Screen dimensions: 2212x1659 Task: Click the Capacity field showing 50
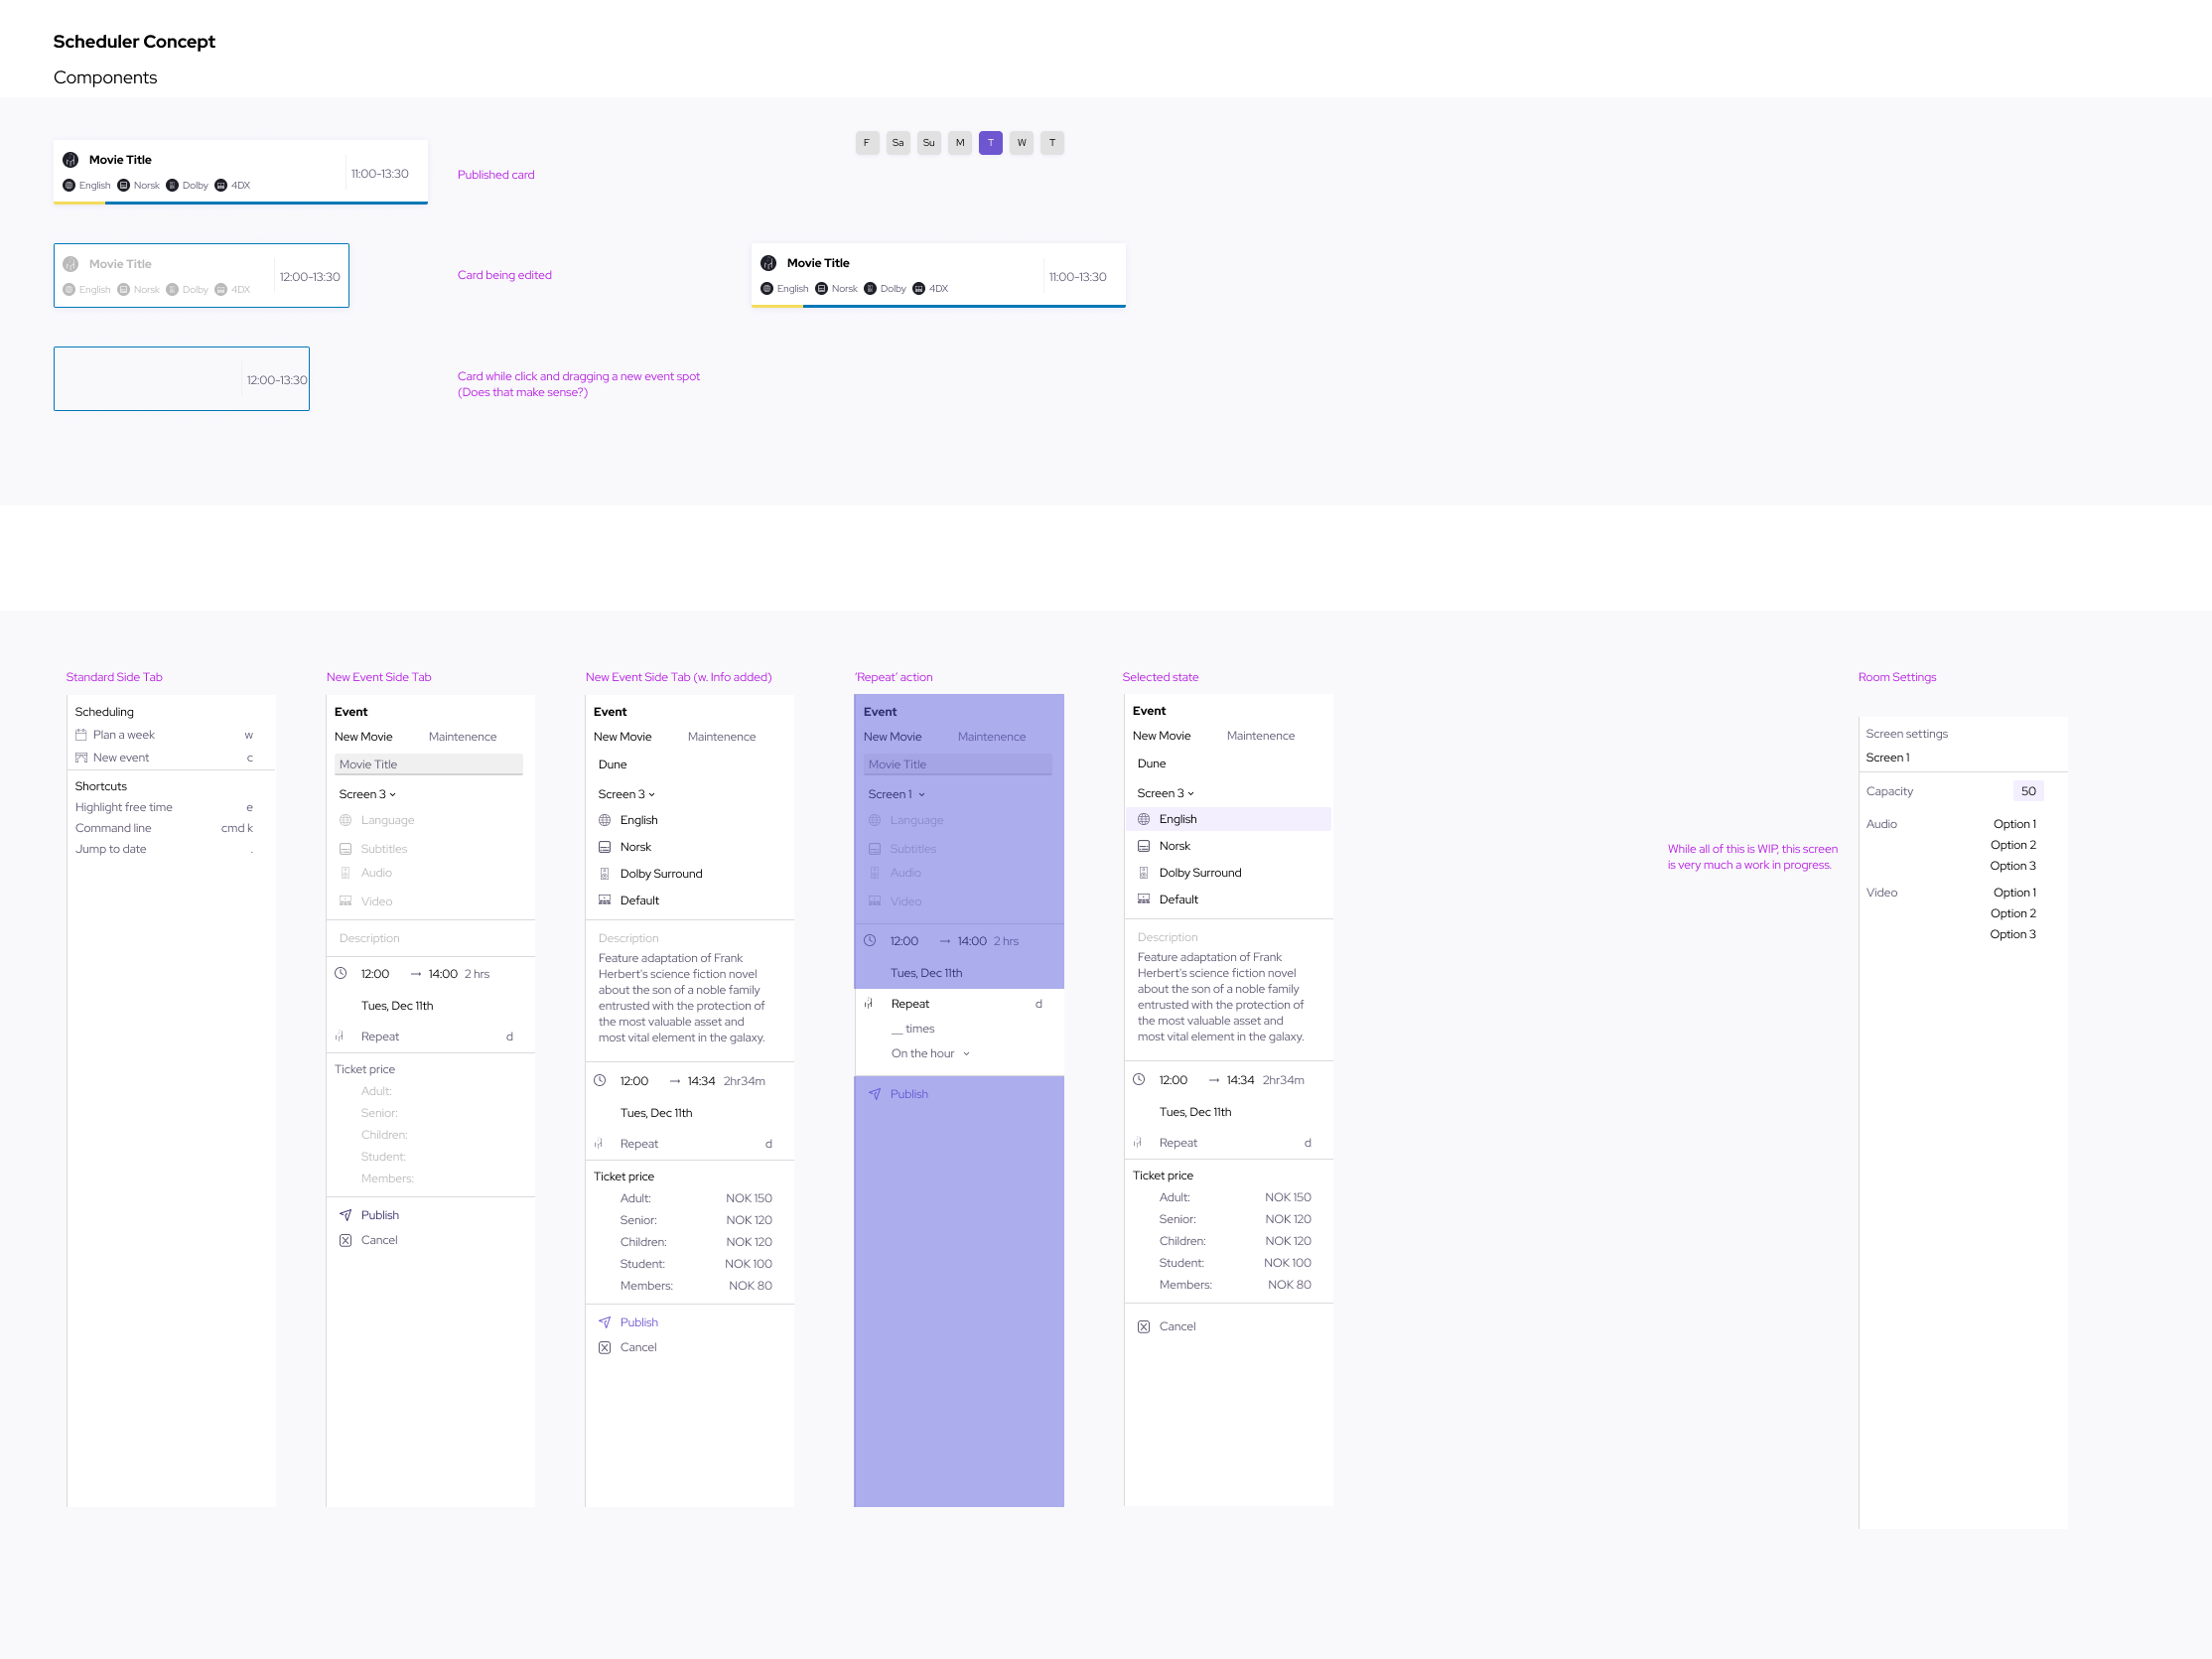click(2027, 791)
